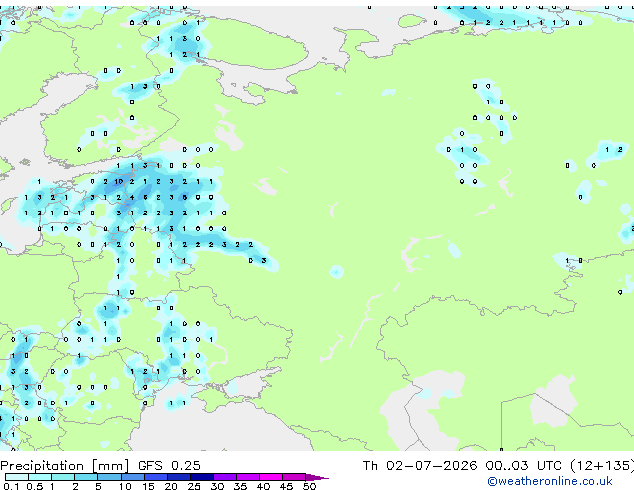Click the 0.1–0.5 mm legend color swatch

(17, 477)
